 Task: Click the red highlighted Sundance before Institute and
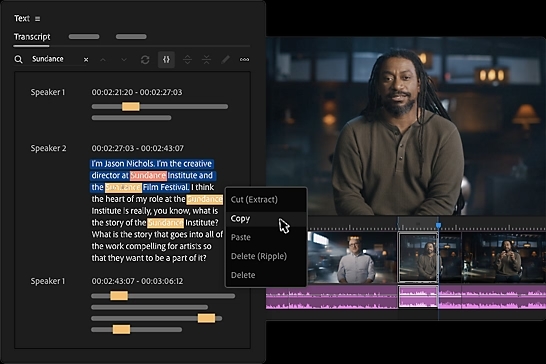pyautogui.click(x=148, y=176)
